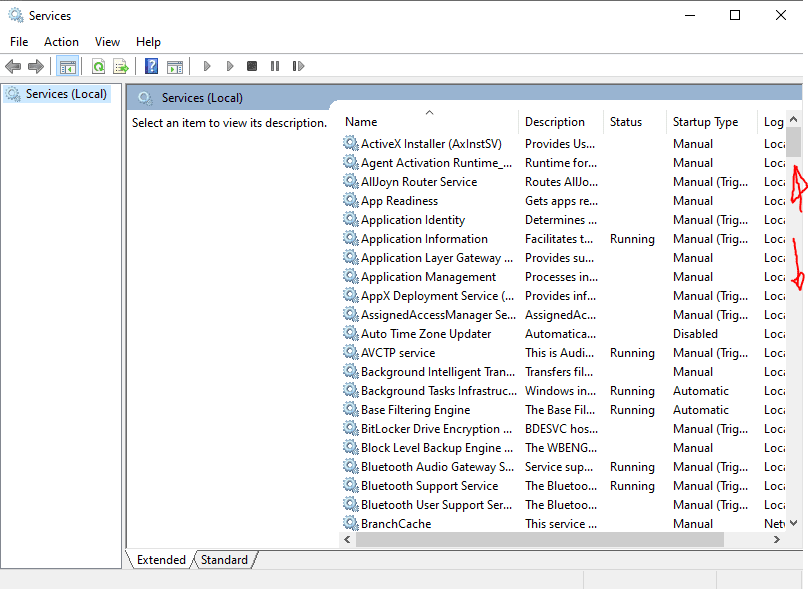Viewport: 808px width, 589px height.
Task: Open the File menu
Action: pyautogui.click(x=19, y=42)
